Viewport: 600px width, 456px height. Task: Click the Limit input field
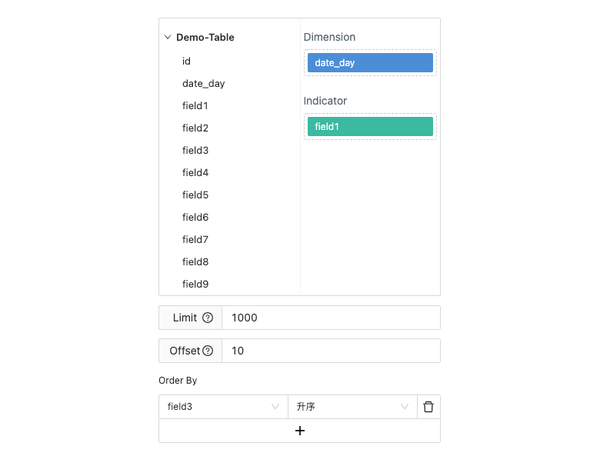point(330,318)
